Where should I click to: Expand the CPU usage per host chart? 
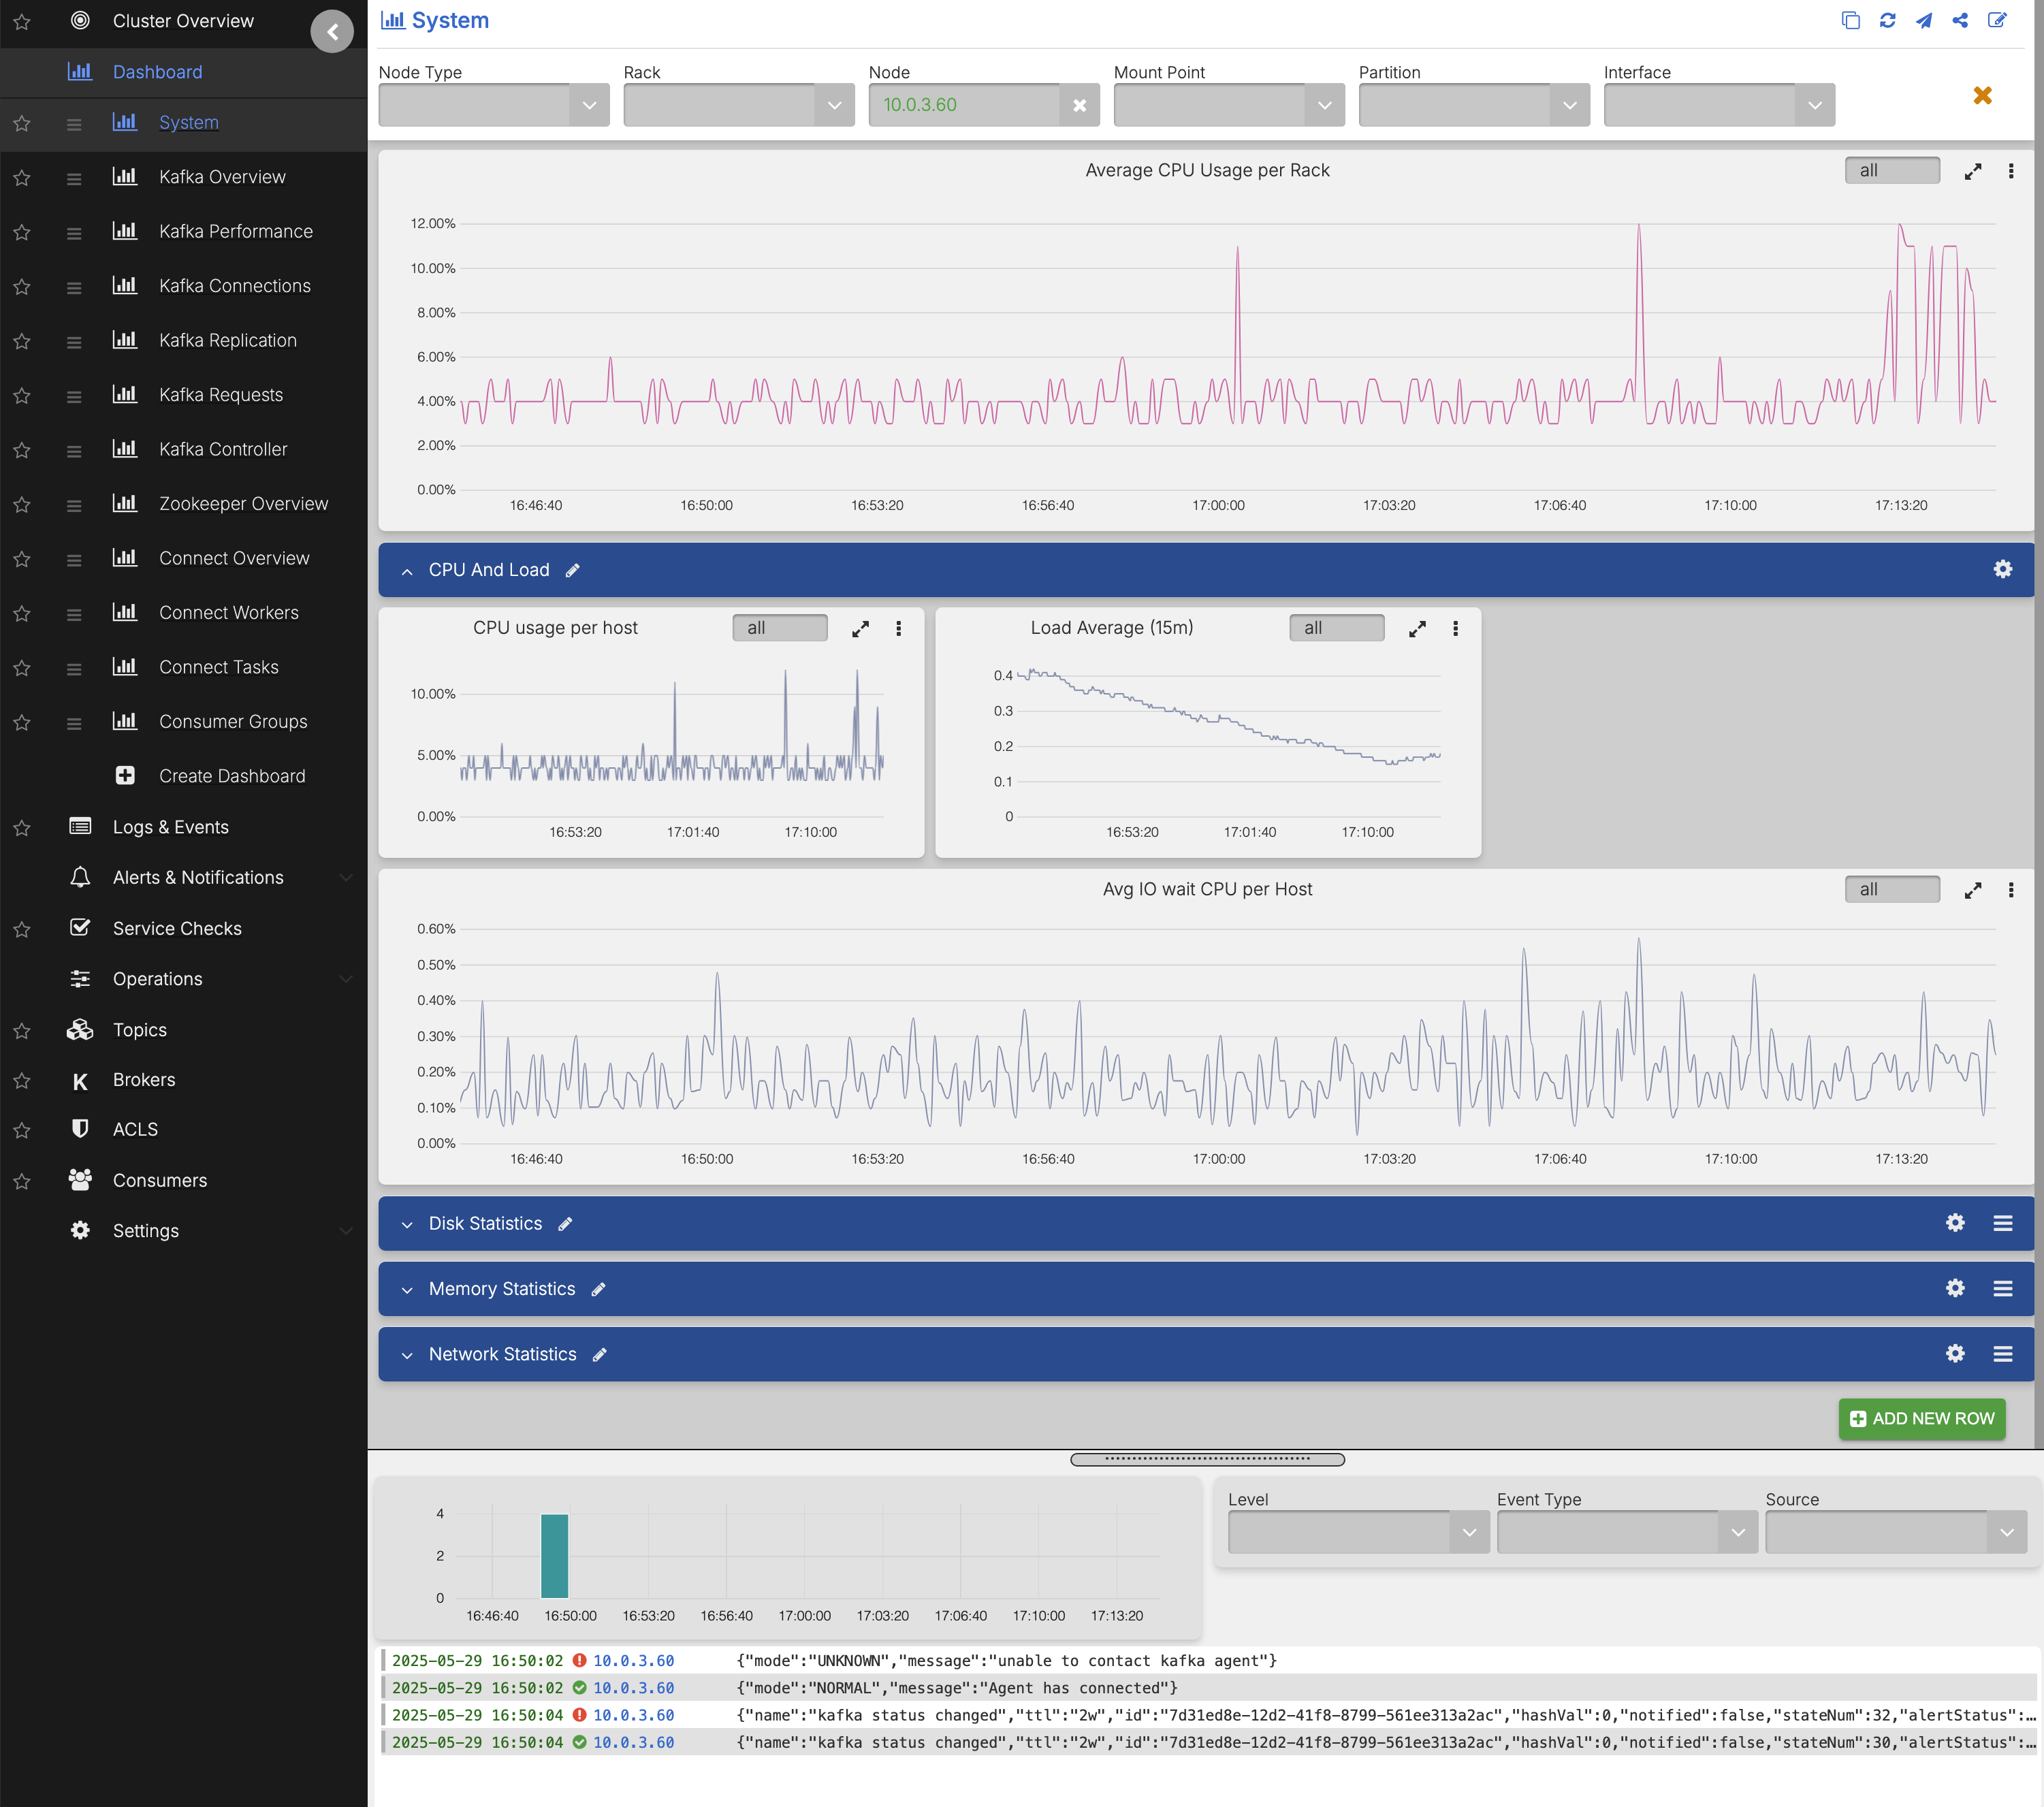[860, 629]
